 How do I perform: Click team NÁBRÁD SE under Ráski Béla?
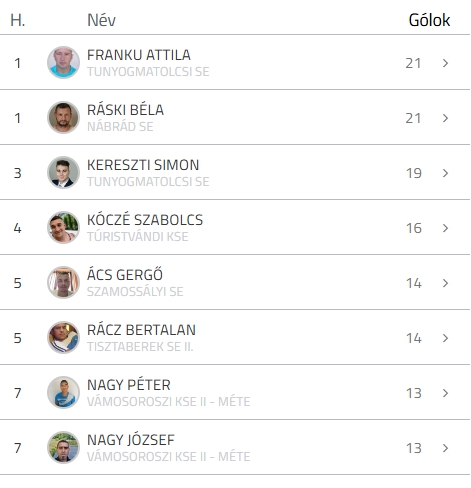point(120,127)
